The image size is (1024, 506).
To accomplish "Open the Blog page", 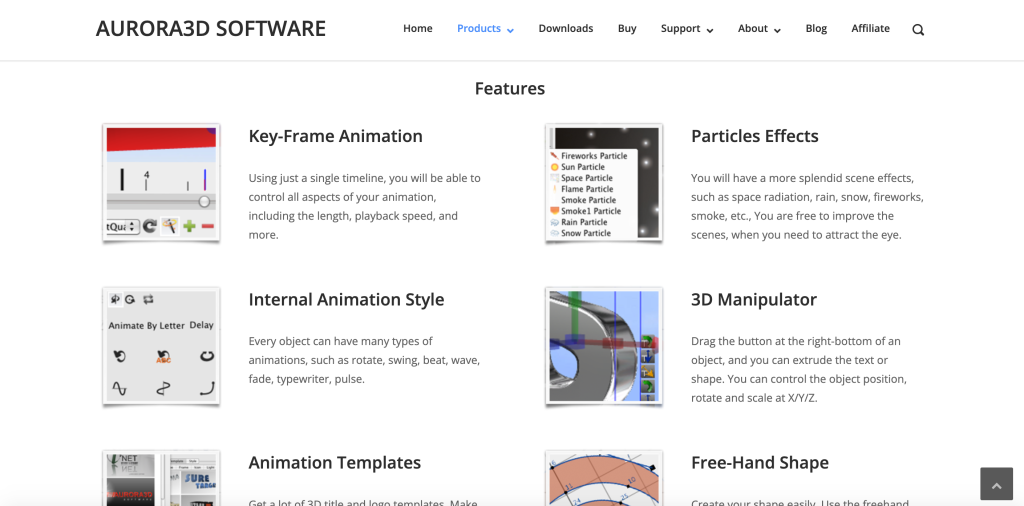I will [816, 29].
